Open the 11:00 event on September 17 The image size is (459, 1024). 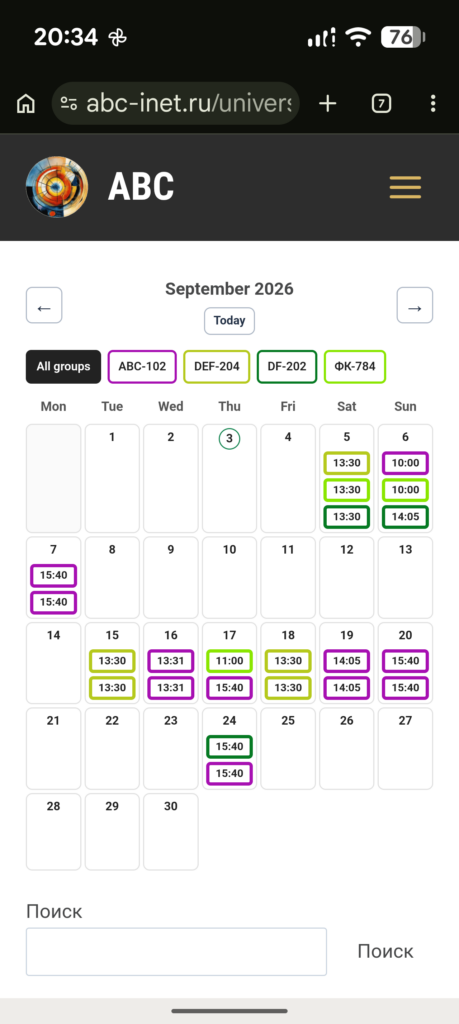click(229, 661)
